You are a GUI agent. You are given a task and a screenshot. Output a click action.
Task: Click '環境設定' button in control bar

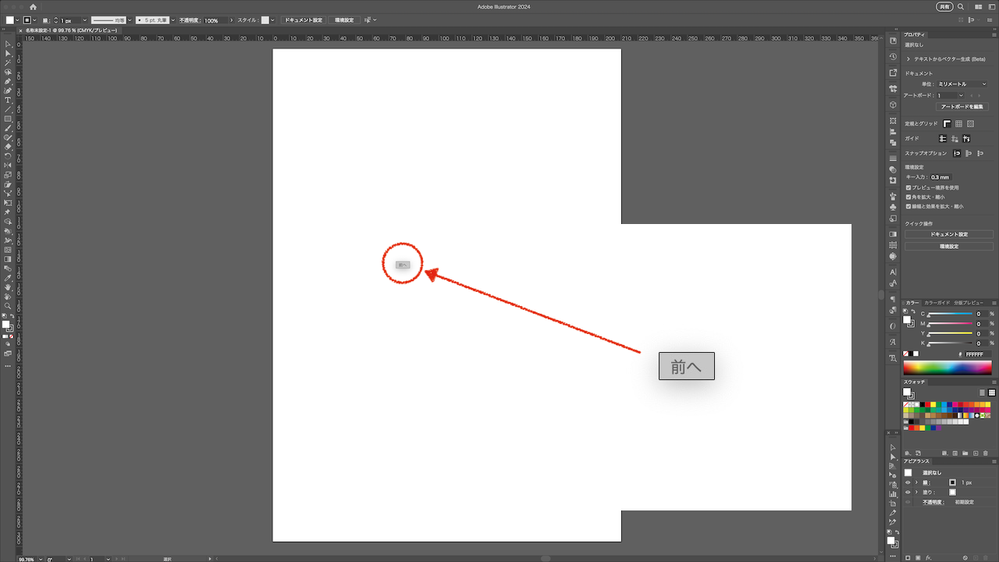[344, 20]
